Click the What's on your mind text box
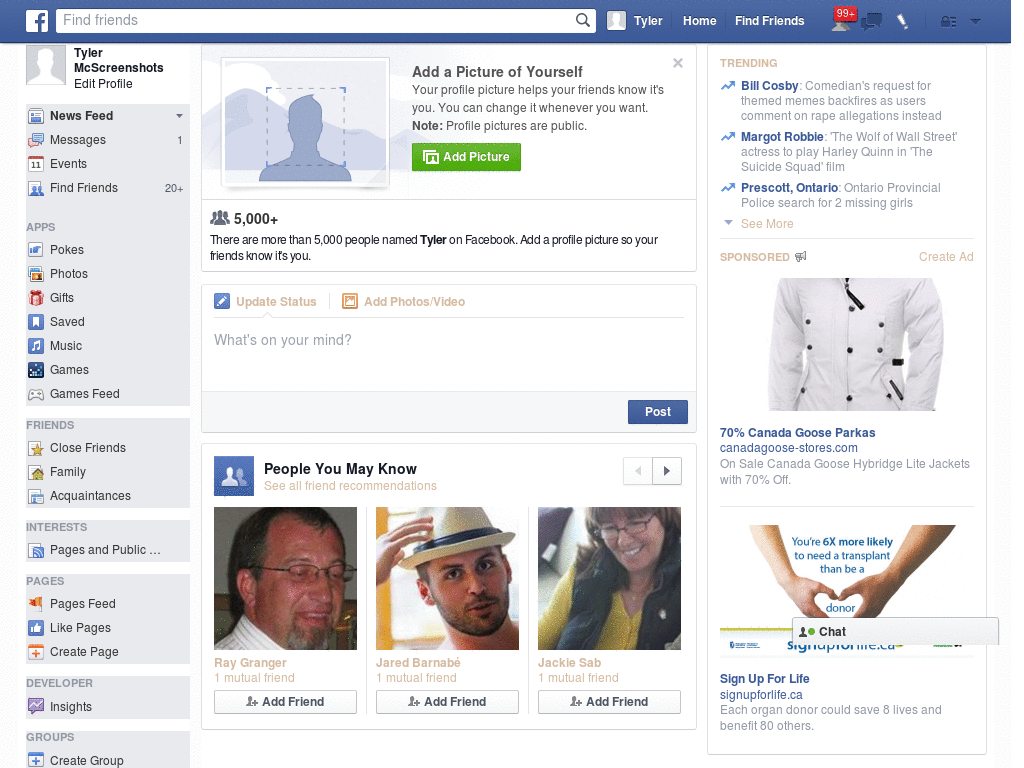The height and width of the screenshot is (768, 1024). coord(449,355)
